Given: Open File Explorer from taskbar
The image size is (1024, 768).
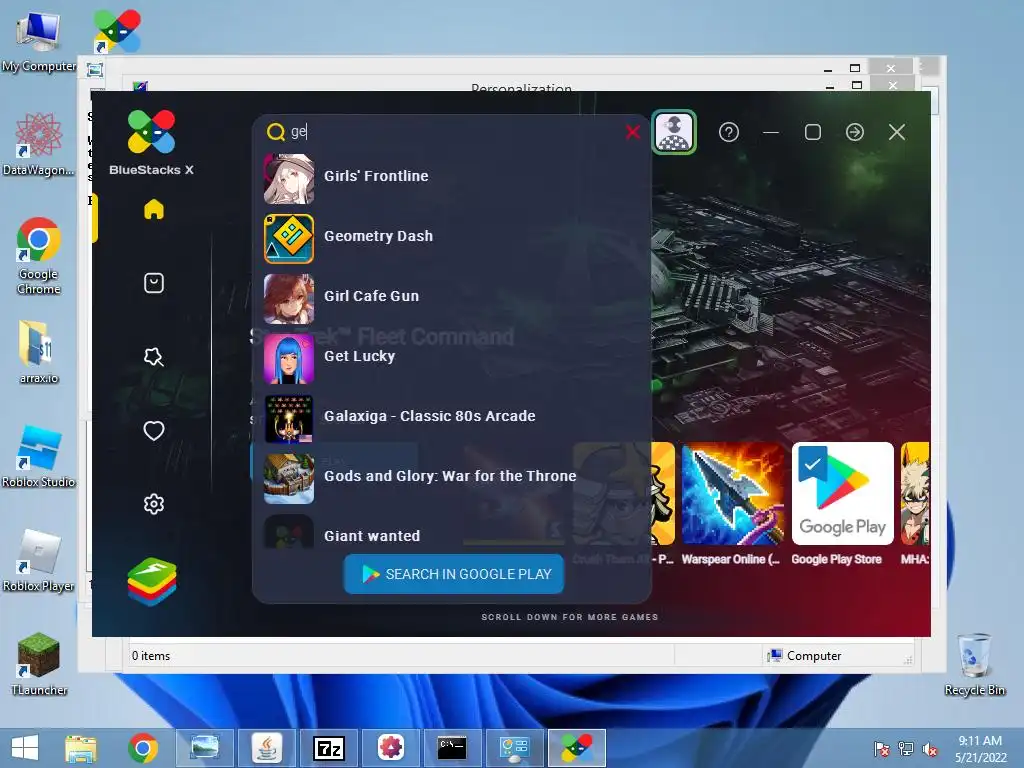Looking at the screenshot, I should (x=81, y=748).
